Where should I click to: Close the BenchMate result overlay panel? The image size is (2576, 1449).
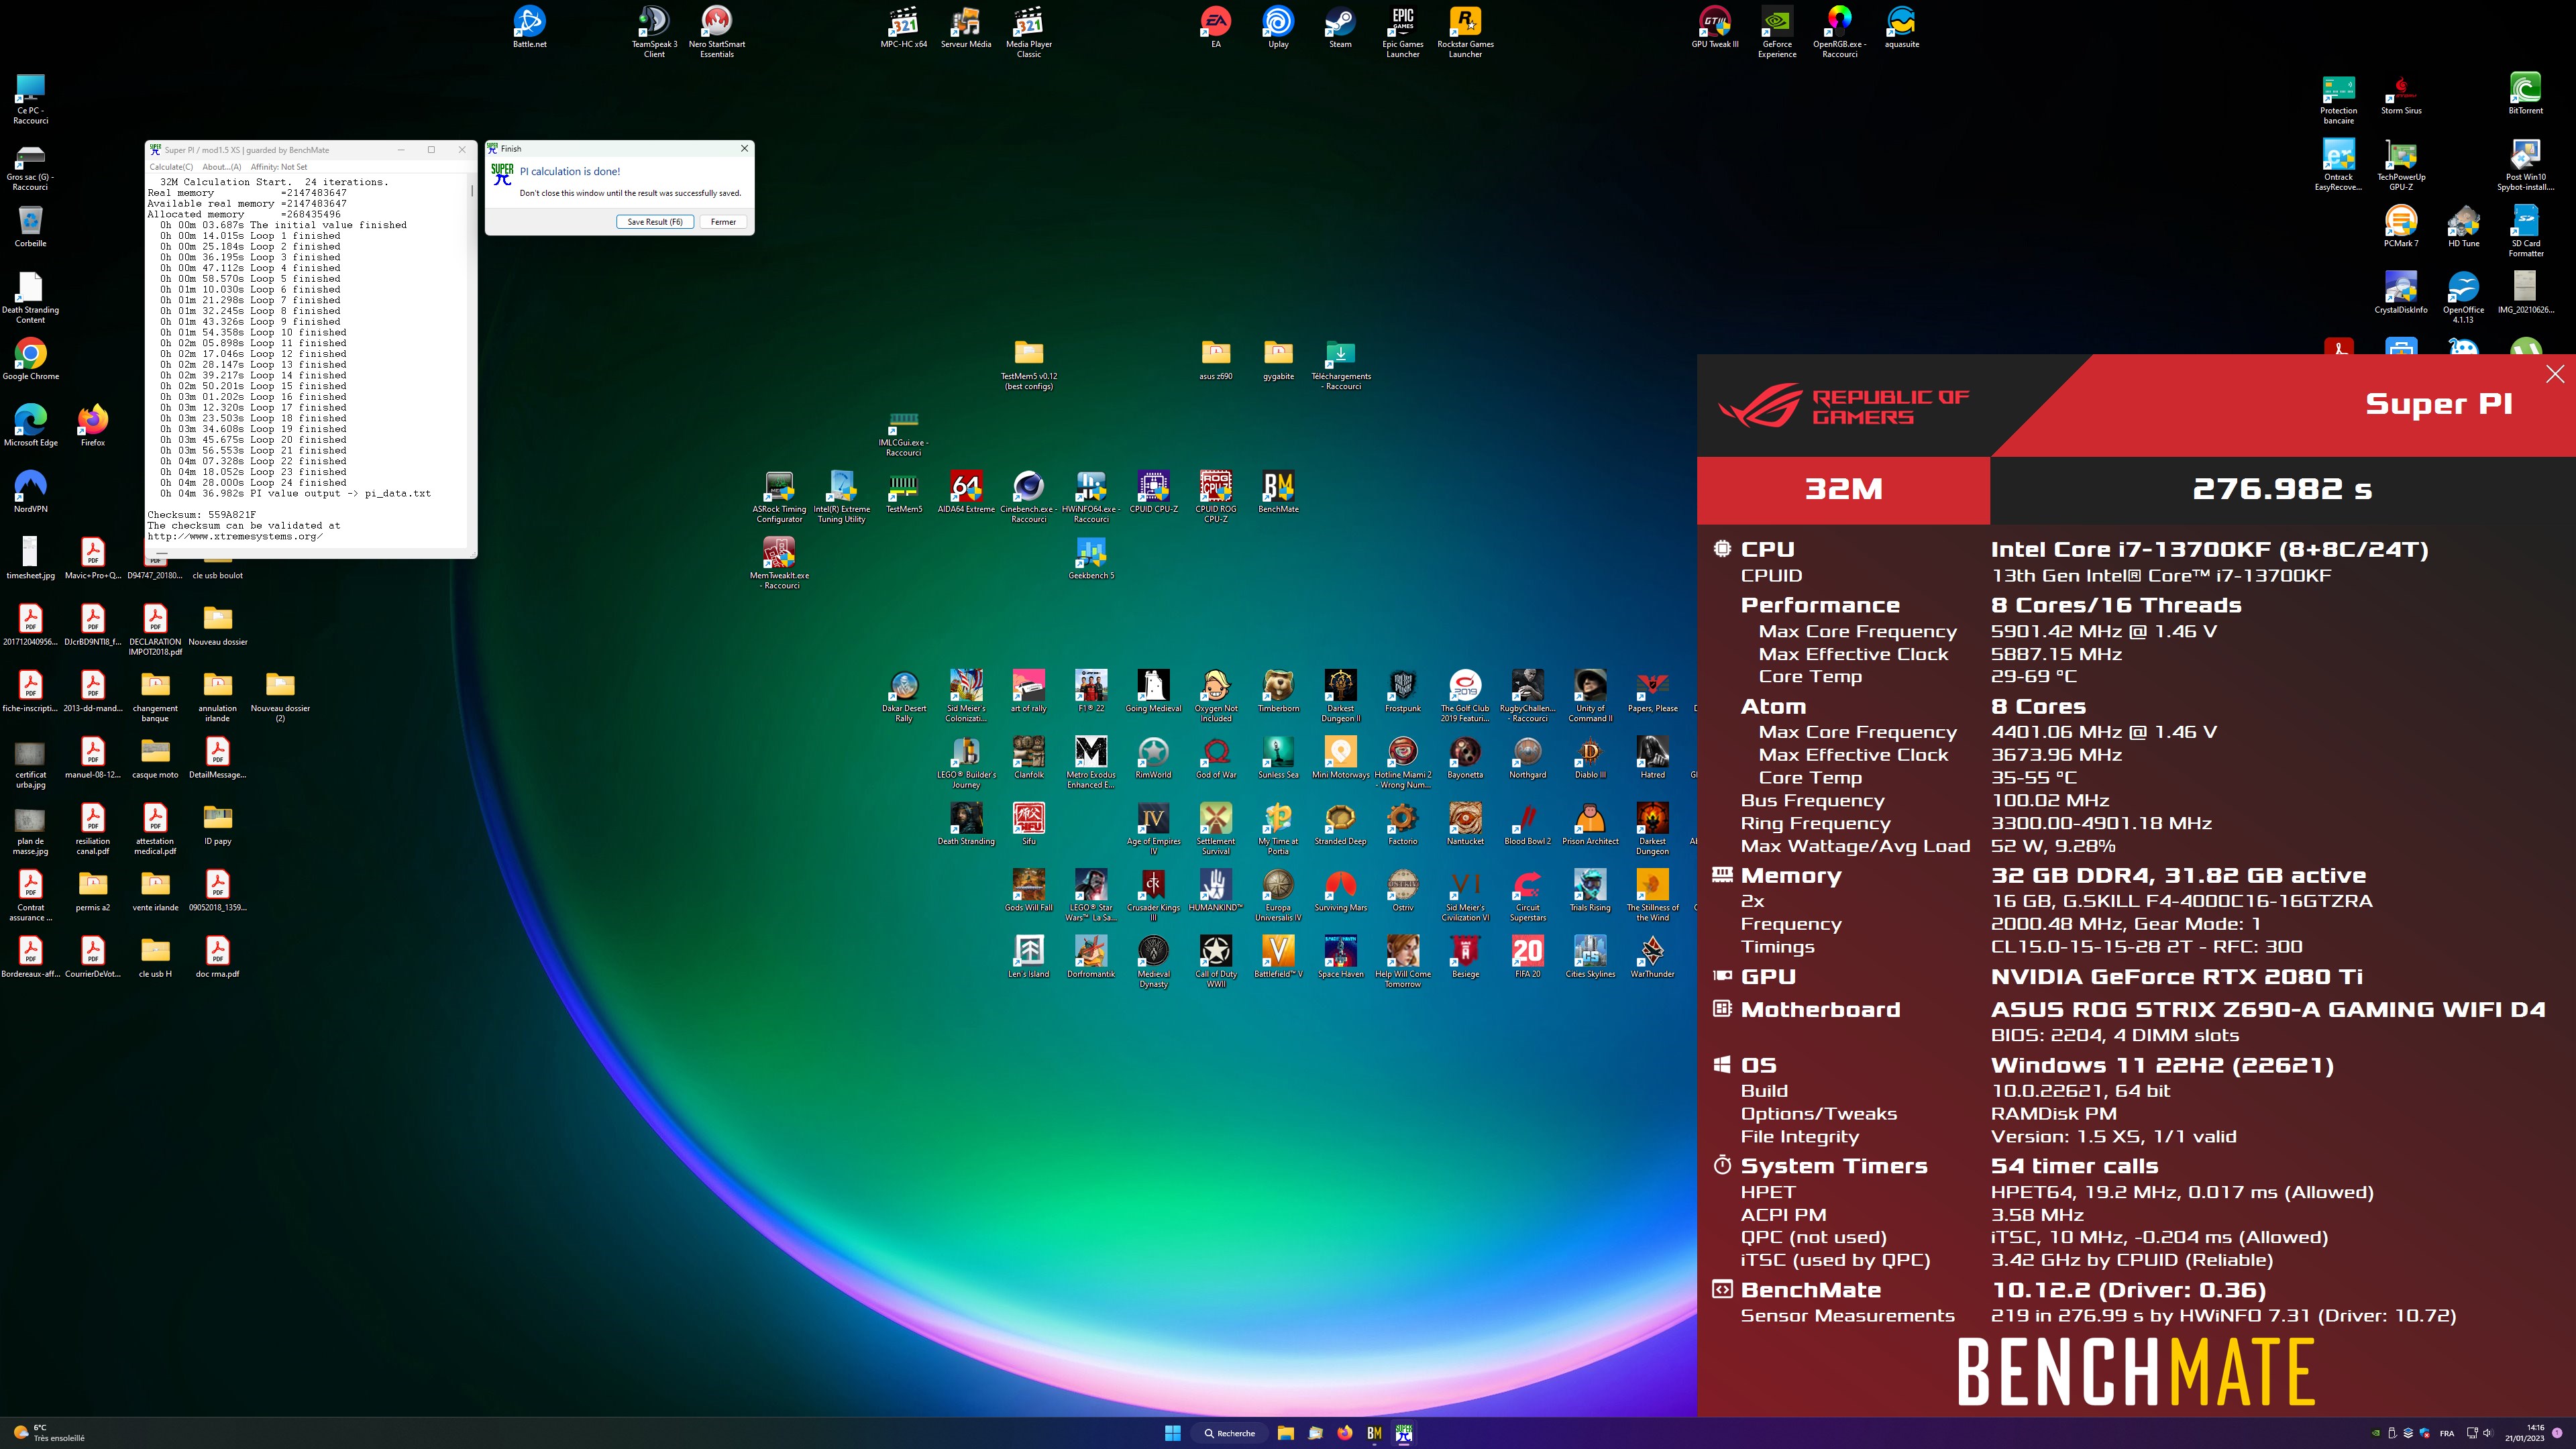point(2555,374)
